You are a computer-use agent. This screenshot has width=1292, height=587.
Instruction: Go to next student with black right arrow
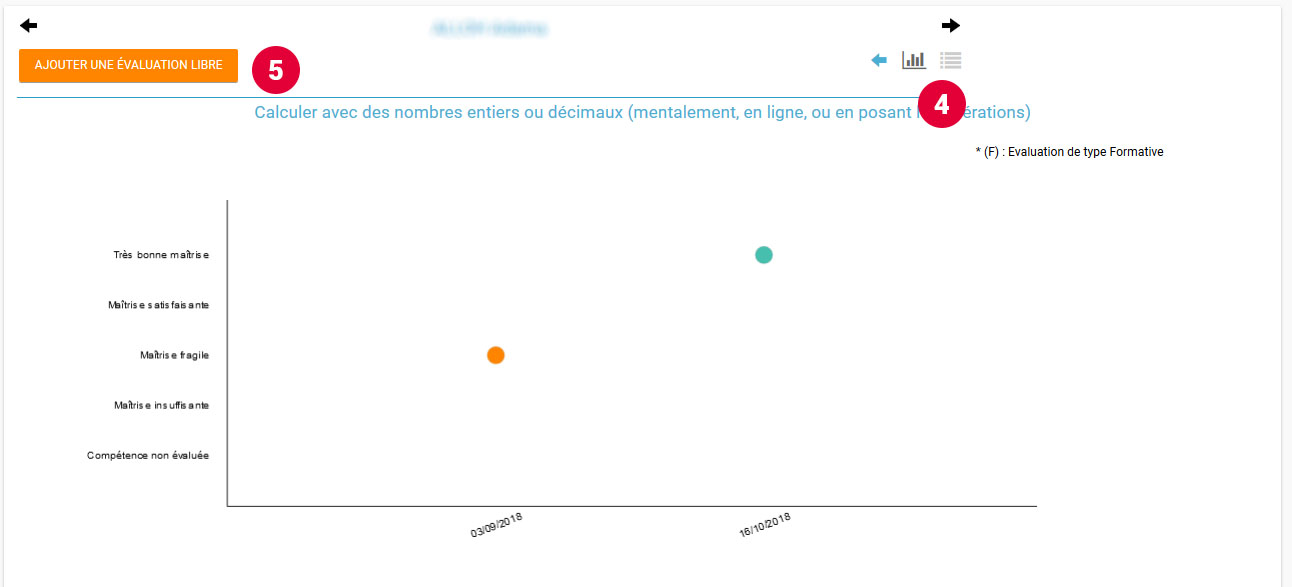tap(950, 26)
